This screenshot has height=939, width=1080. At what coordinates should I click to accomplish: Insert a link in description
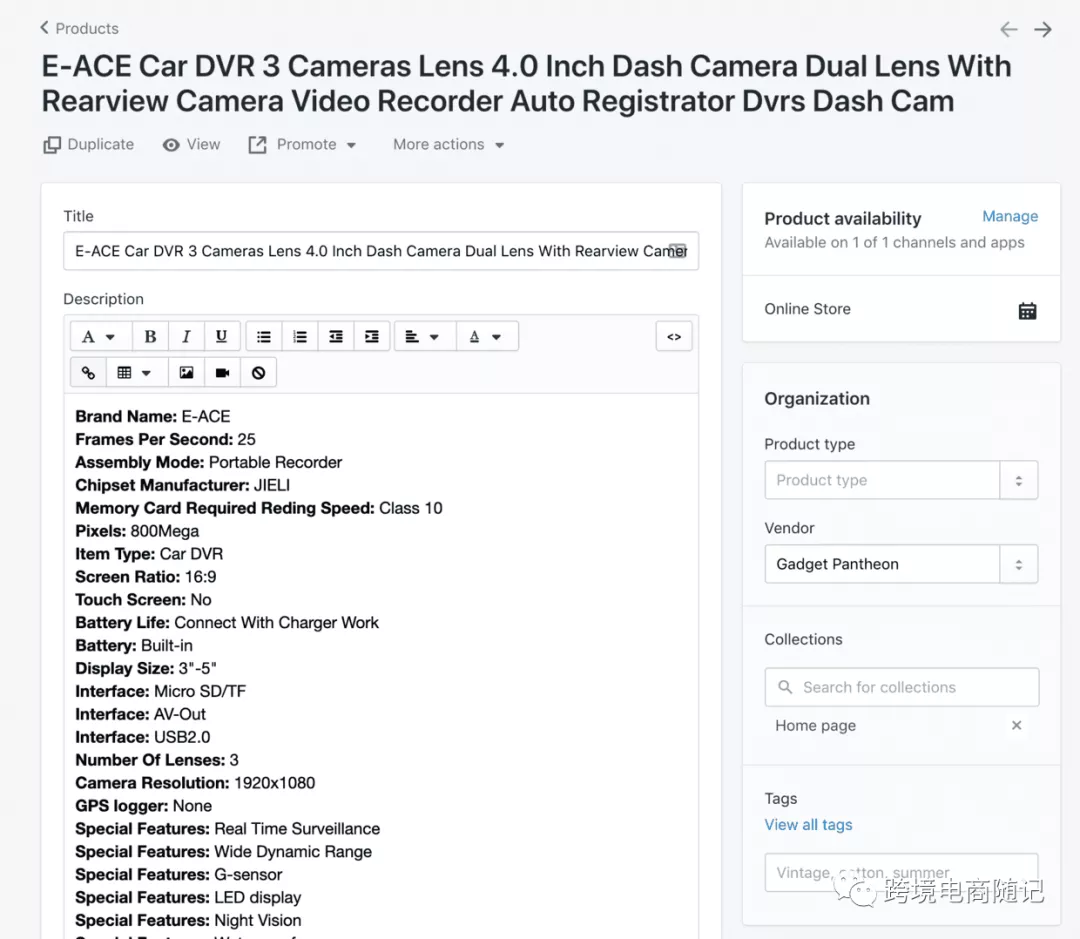(88, 373)
